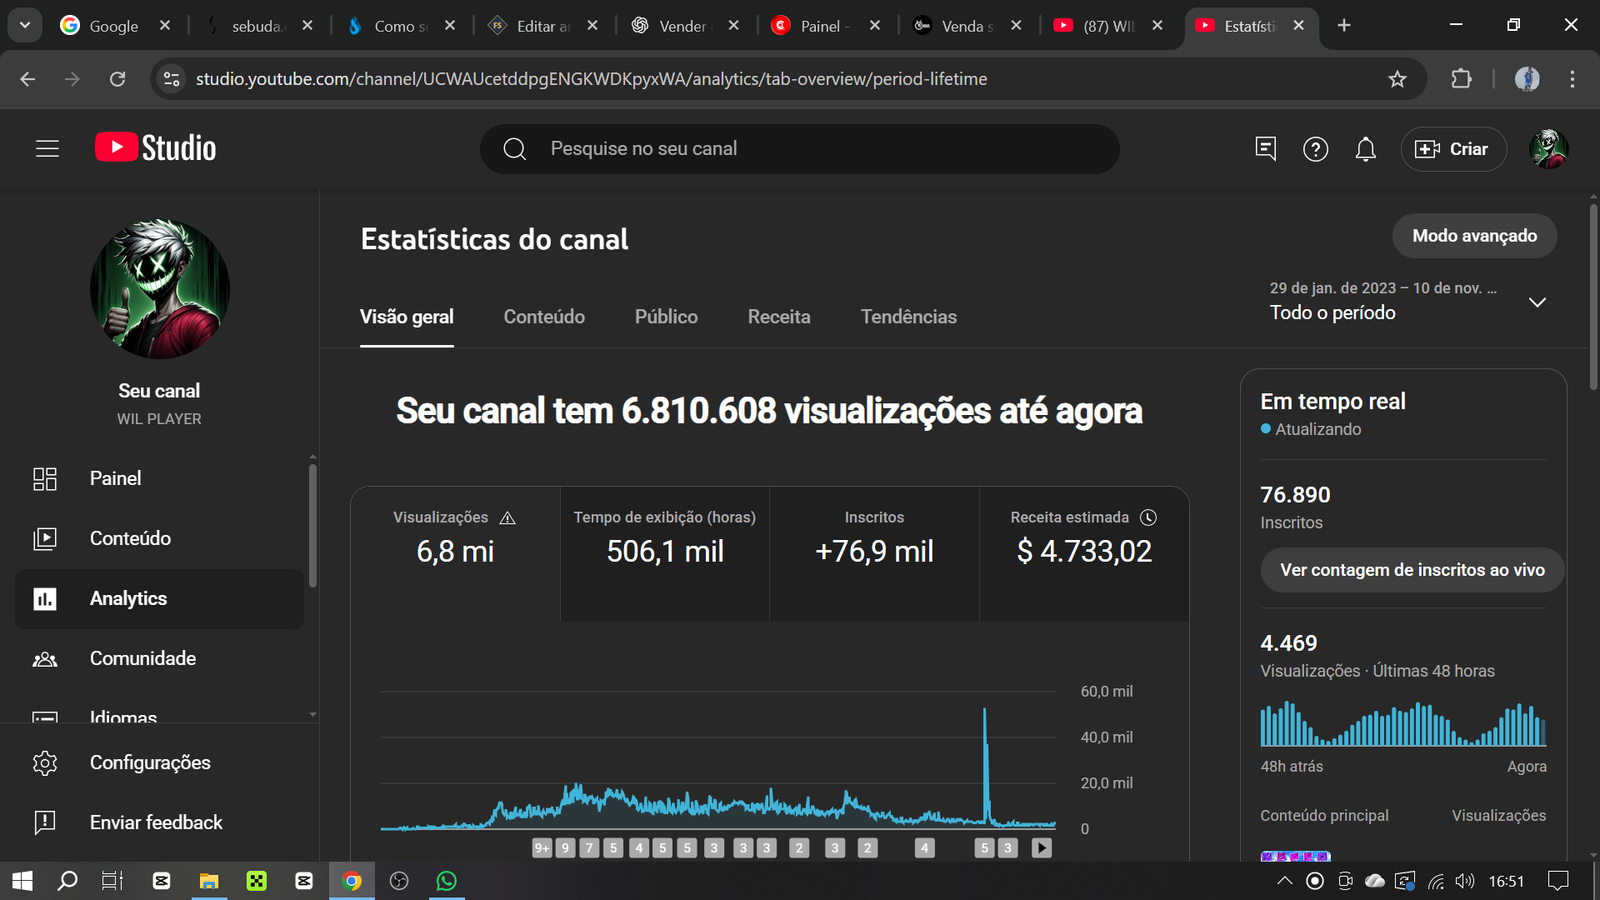Select the Visualizações metric card
This screenshot has height=900, width=1600.
coord(455,555)
